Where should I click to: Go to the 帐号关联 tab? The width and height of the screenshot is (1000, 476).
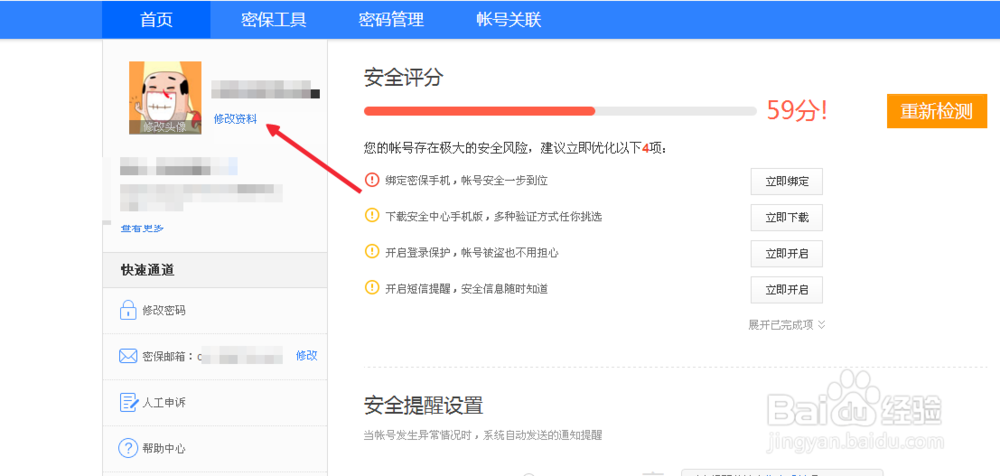coord(509,20)
